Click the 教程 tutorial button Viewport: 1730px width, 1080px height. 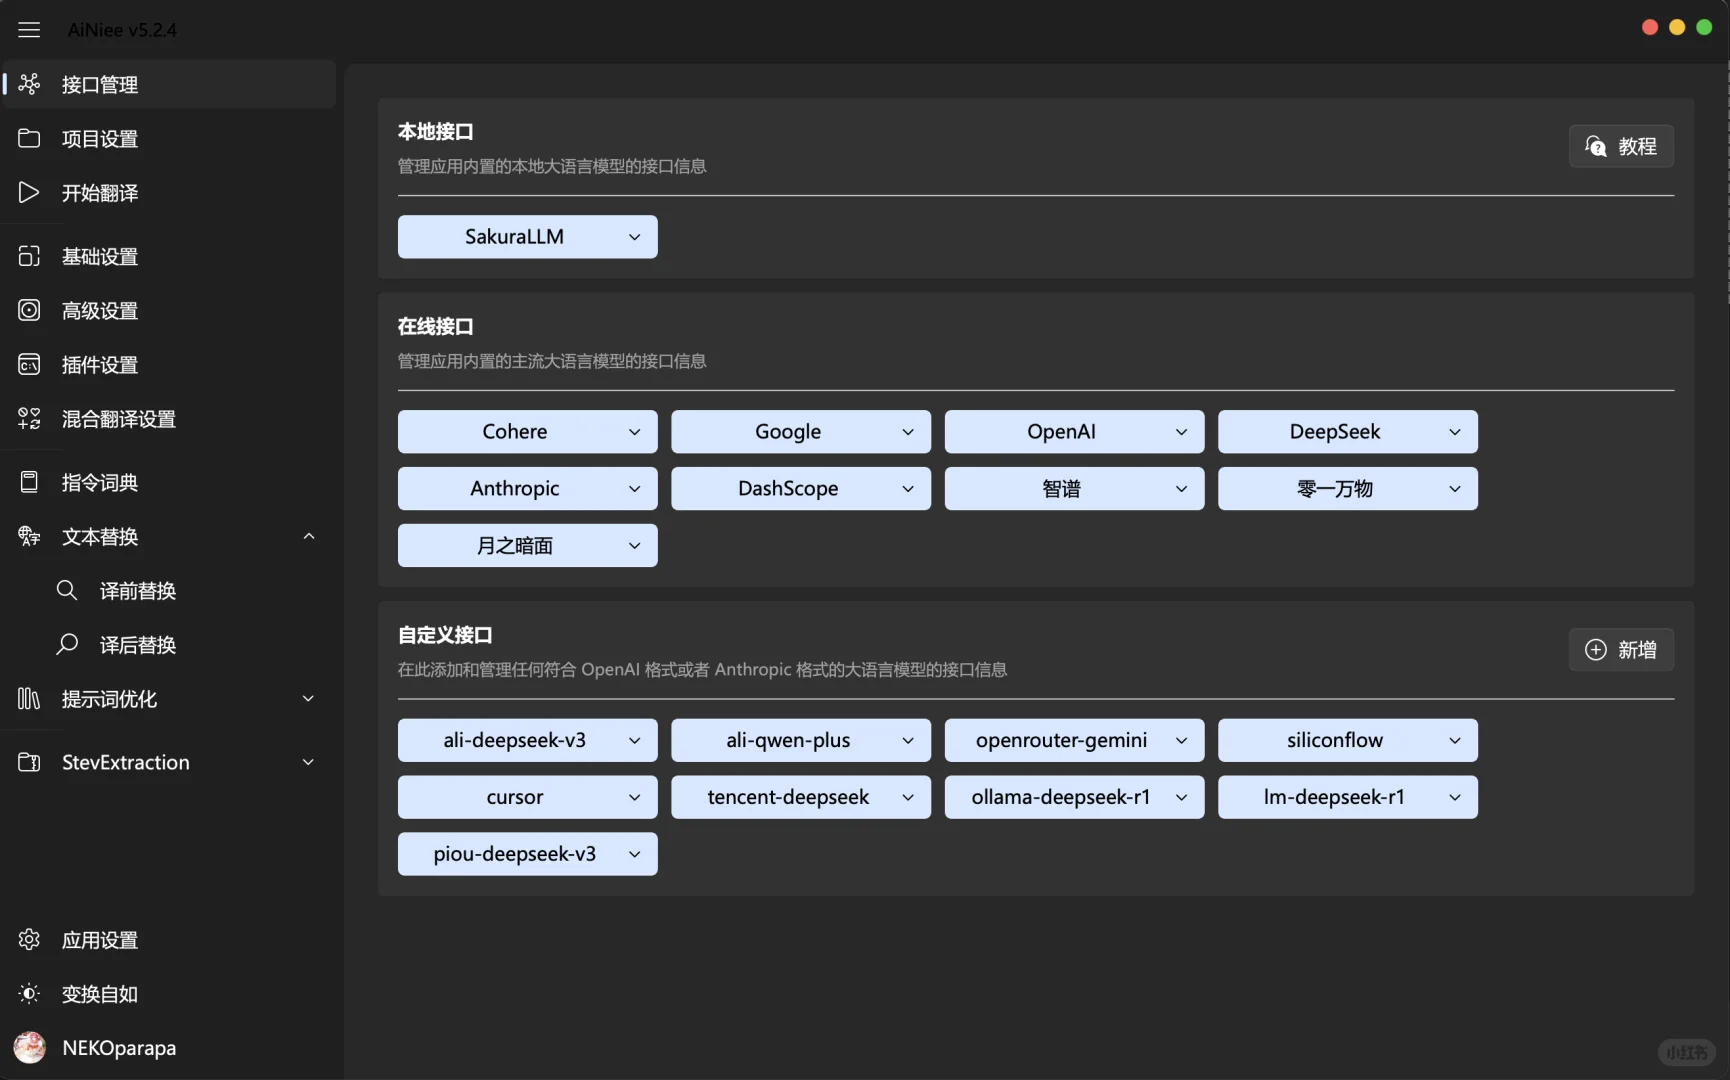coord(1621,146)
